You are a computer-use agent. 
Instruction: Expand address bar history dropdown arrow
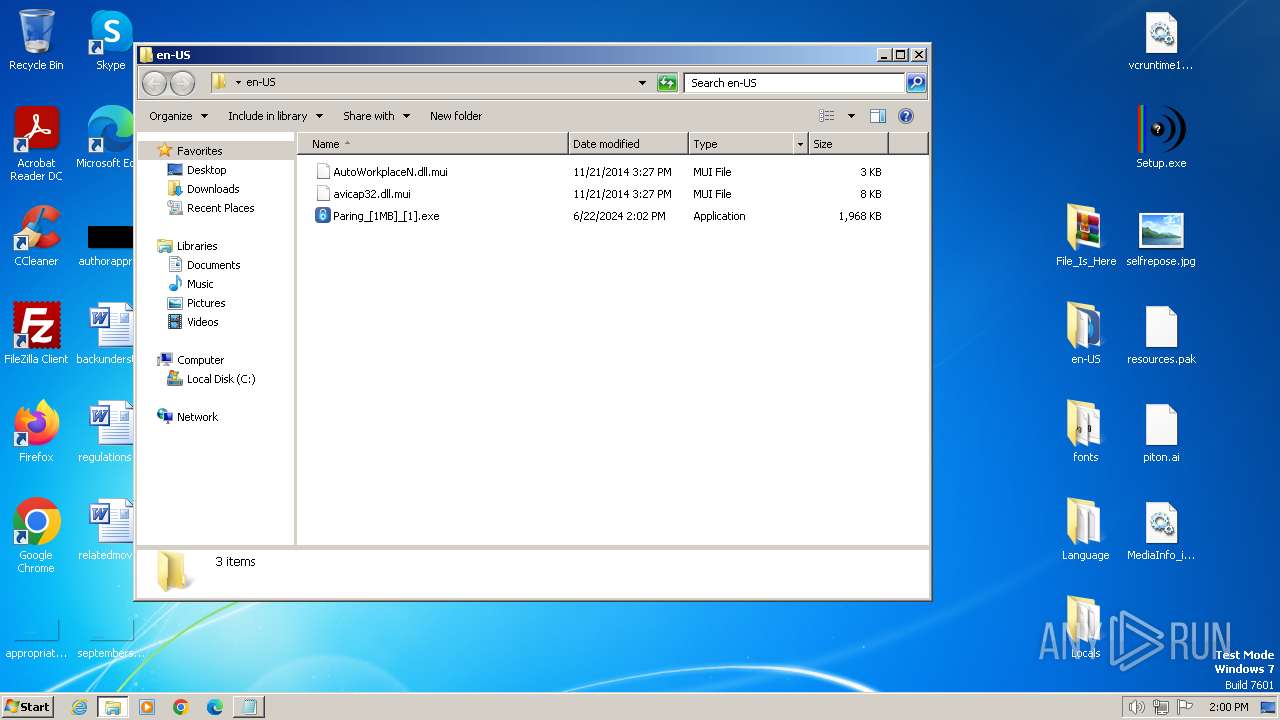pyautogui.click(x=642, y=83)
